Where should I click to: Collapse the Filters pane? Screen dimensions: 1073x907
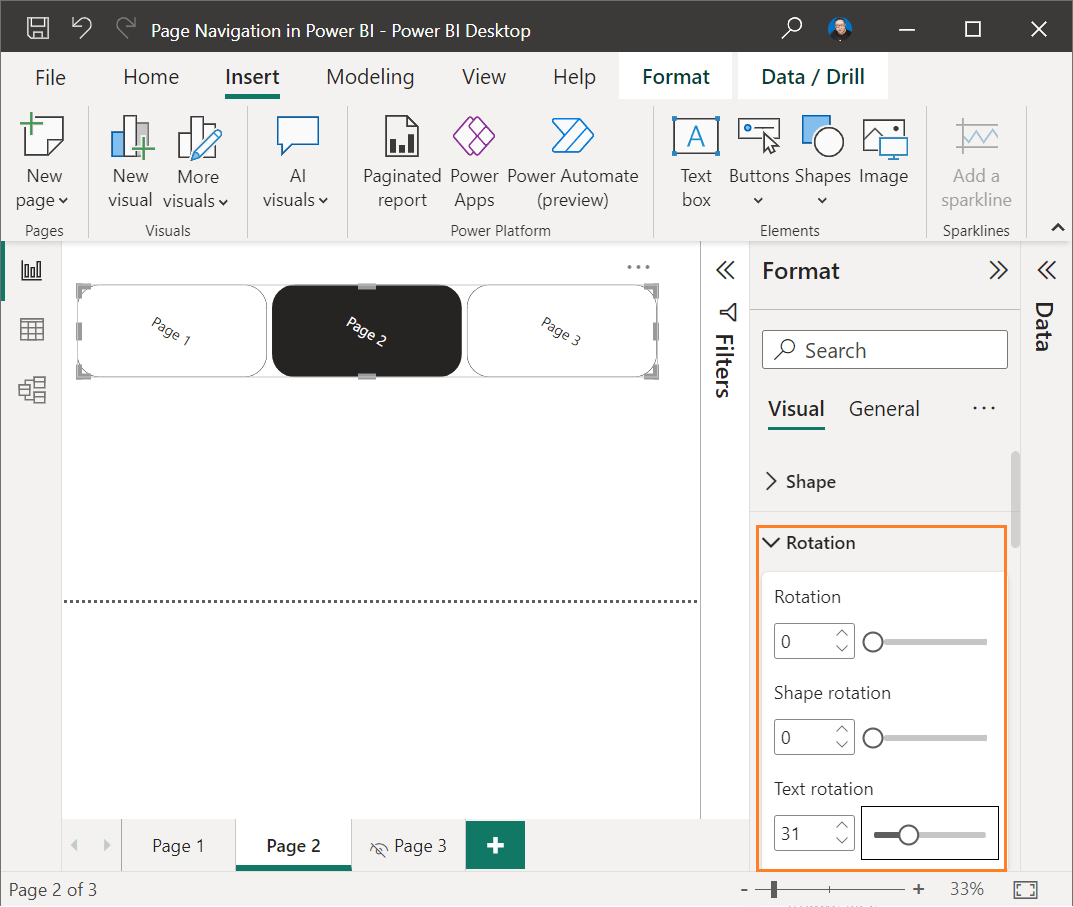point(725,269)
